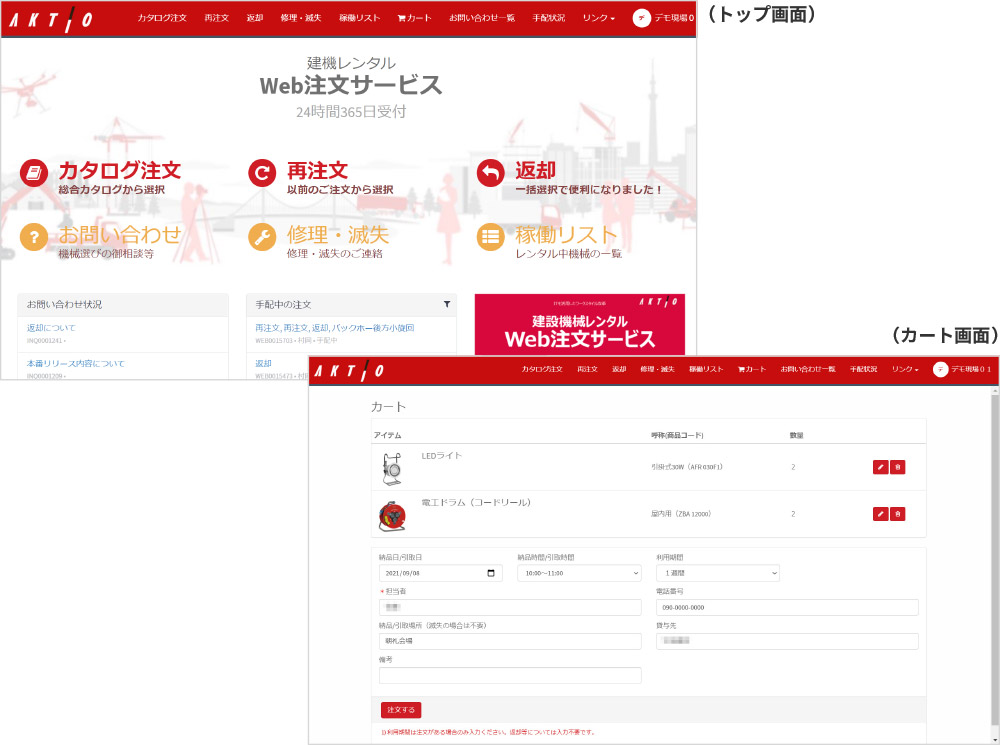Screen dimensions: 1000x745
Task: Open 再注文 in top screen nav bar
Action: [216, 18]
